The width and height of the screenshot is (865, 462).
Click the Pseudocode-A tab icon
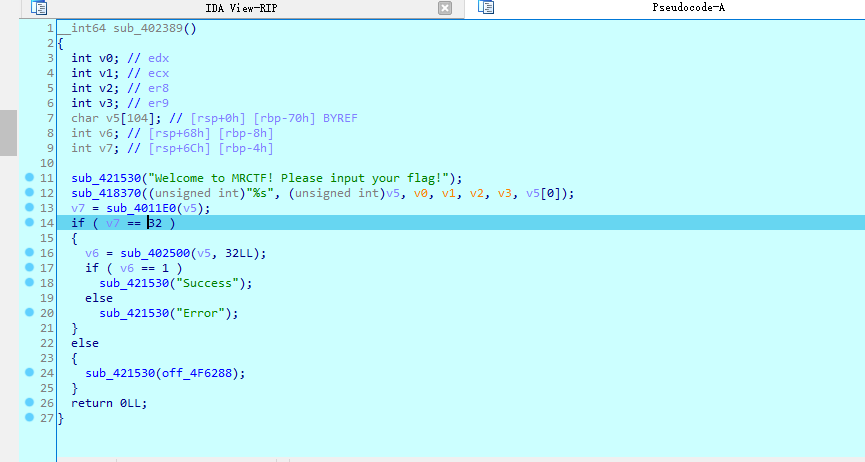(486, 8)
